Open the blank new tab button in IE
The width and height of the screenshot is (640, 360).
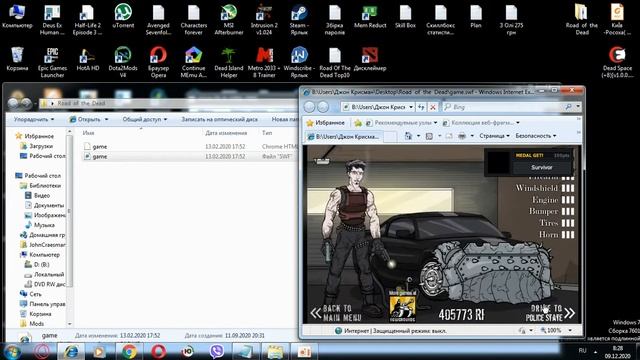[x=390, y=137]
